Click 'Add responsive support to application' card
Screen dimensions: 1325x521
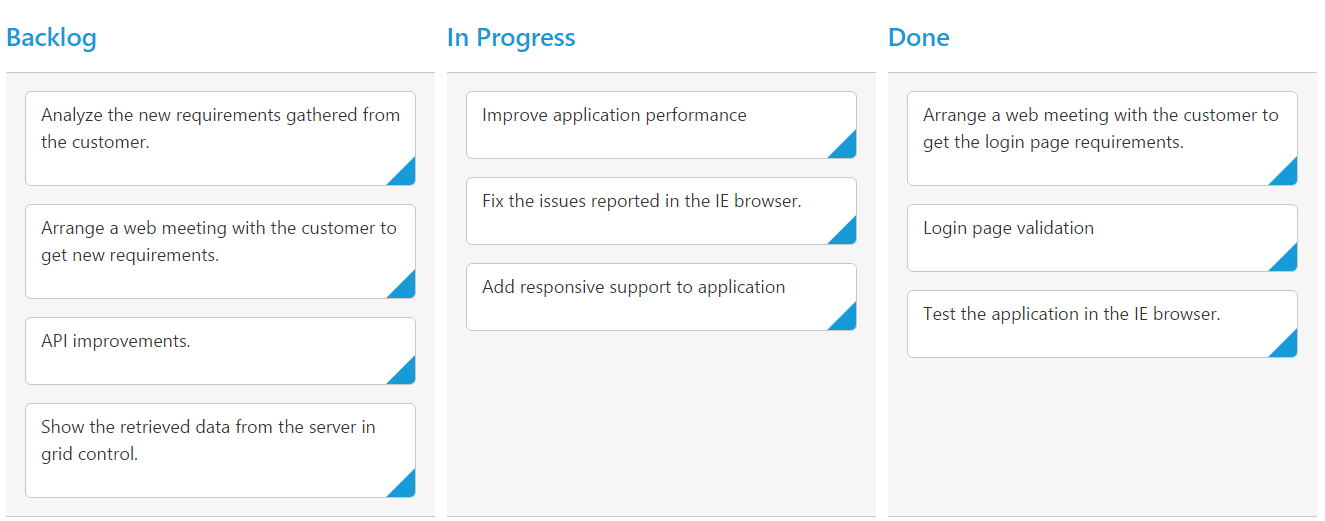tap(640, 296)
